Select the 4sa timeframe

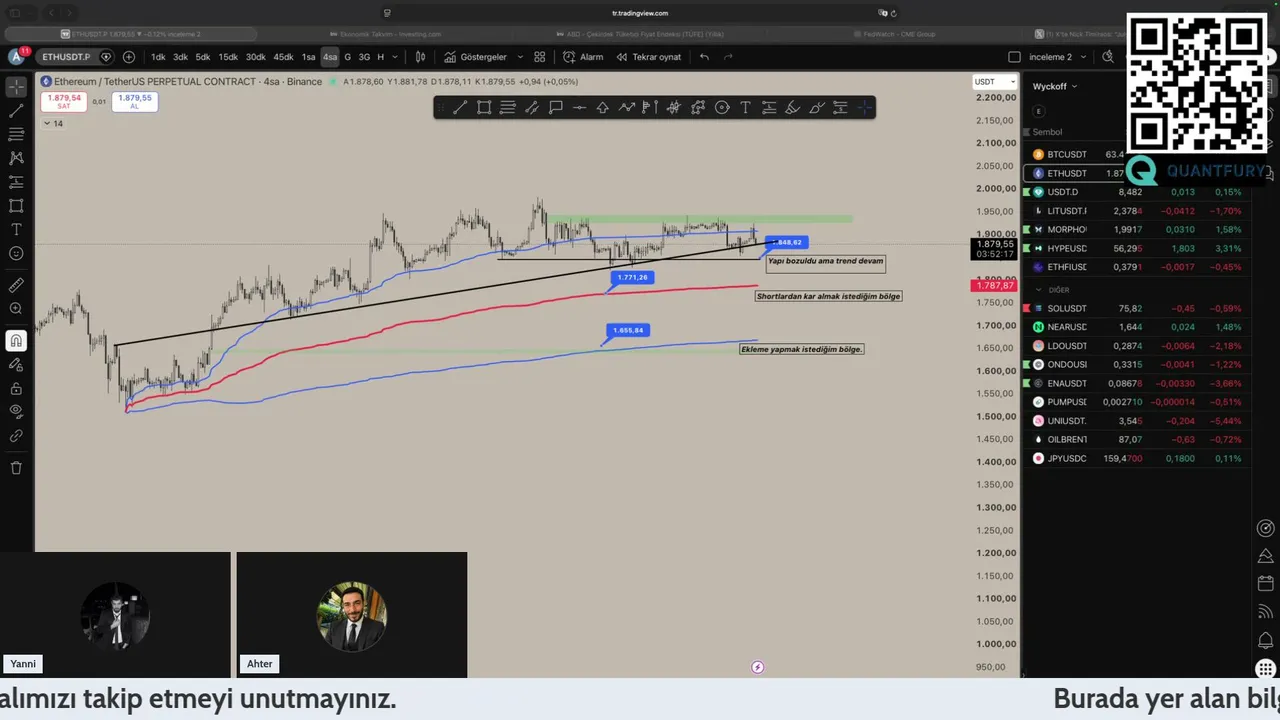[x=330, y=57]
